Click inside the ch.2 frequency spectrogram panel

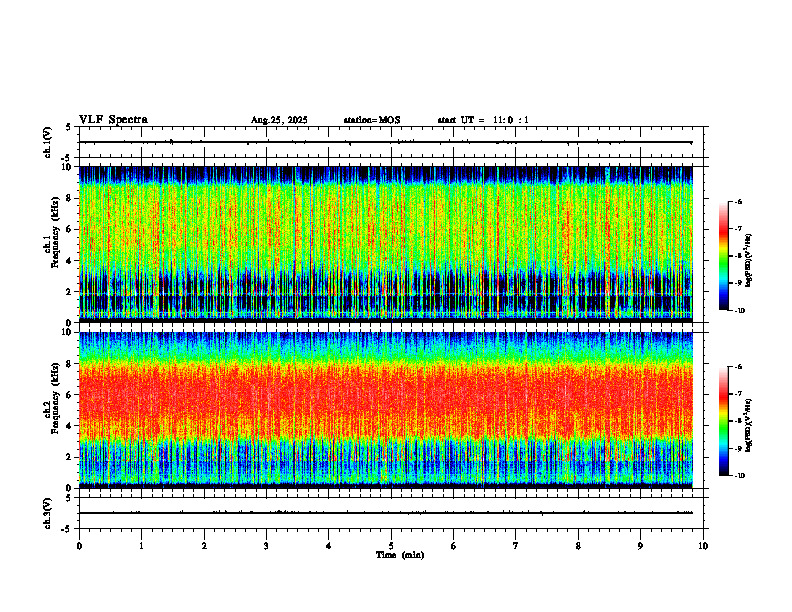386,410
